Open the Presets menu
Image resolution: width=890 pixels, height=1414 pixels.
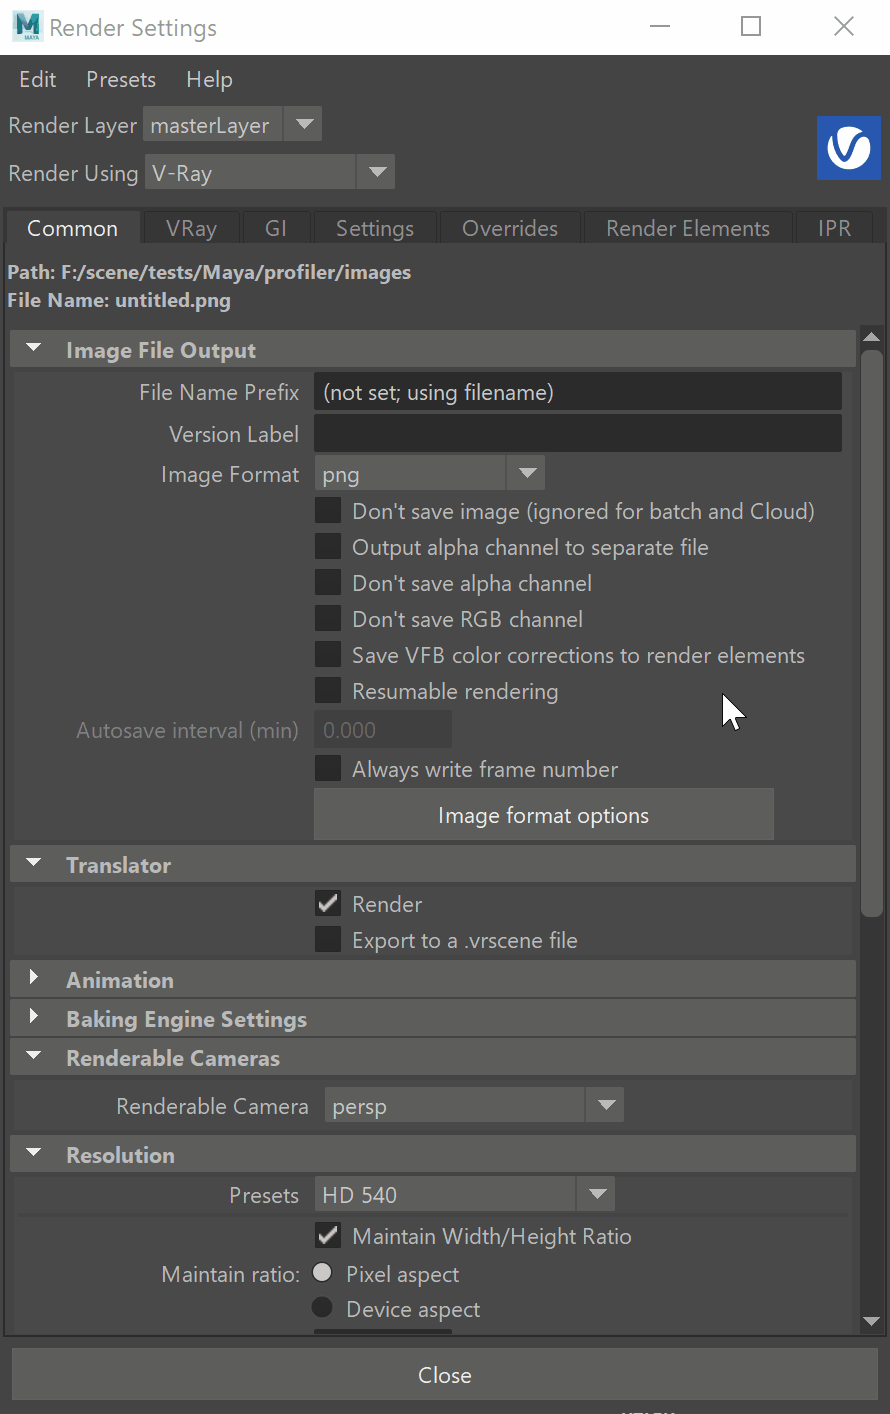coord(121,80)
